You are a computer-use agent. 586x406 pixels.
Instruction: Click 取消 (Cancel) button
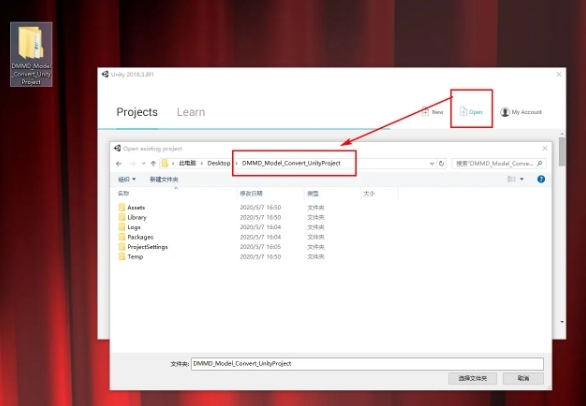tap(523, 378)
